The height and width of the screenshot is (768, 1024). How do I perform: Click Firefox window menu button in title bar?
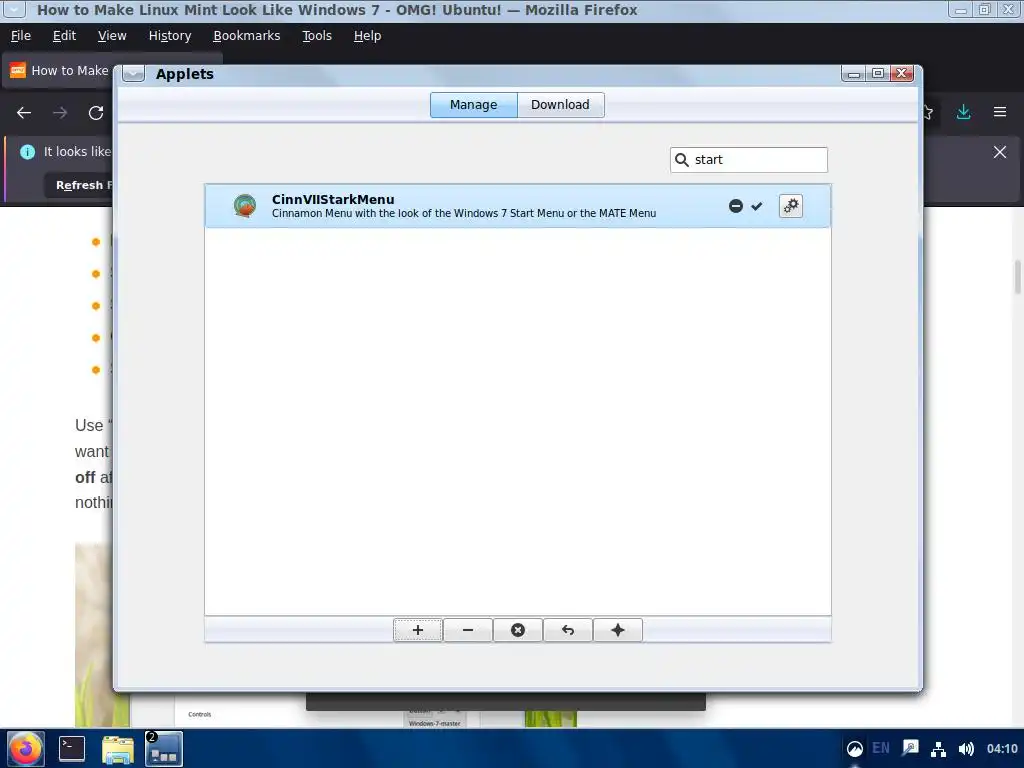[14, 9]
